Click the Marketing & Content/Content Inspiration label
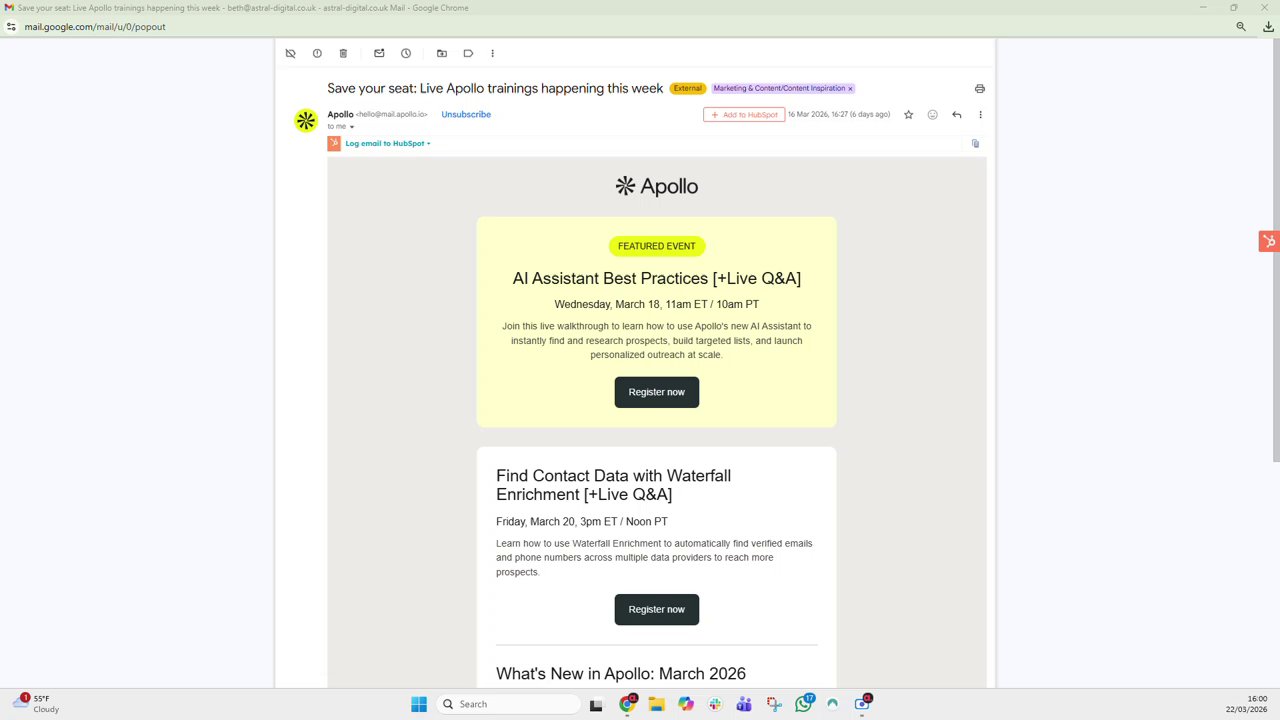Image resolution: width=1280 pixels, height=720 pixels. (x=779, y=88)
